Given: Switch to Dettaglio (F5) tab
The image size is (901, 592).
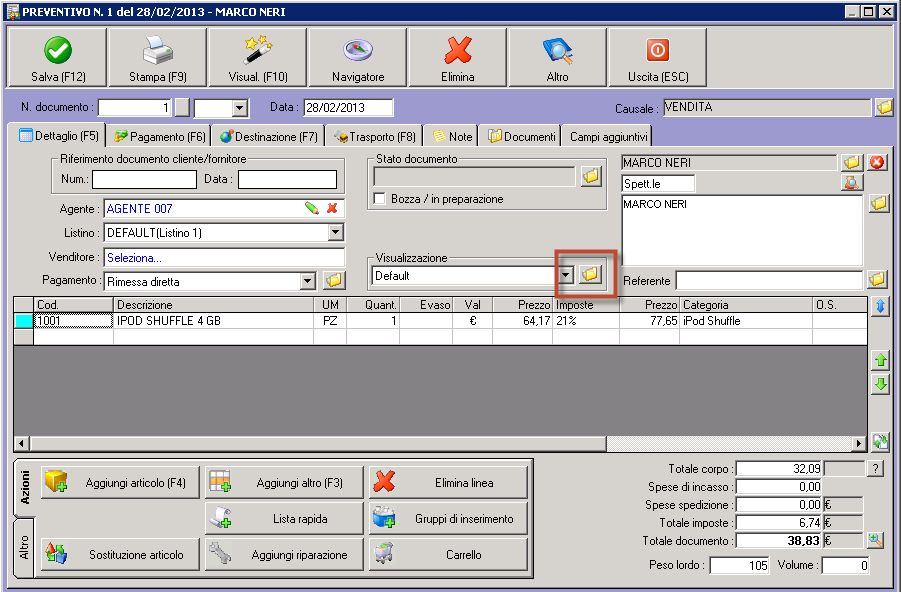Looking at the screenshot, I should click(x=57, y=136).
